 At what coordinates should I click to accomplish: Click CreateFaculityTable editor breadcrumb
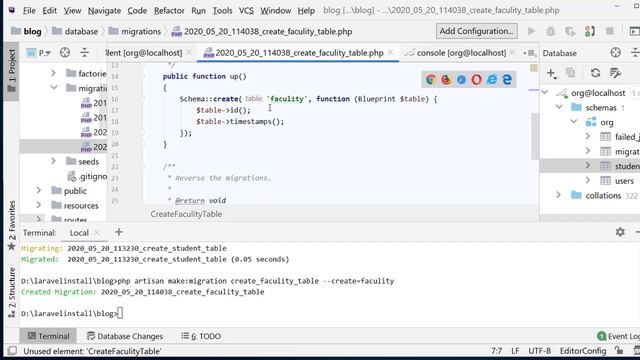tap(186, 214)
